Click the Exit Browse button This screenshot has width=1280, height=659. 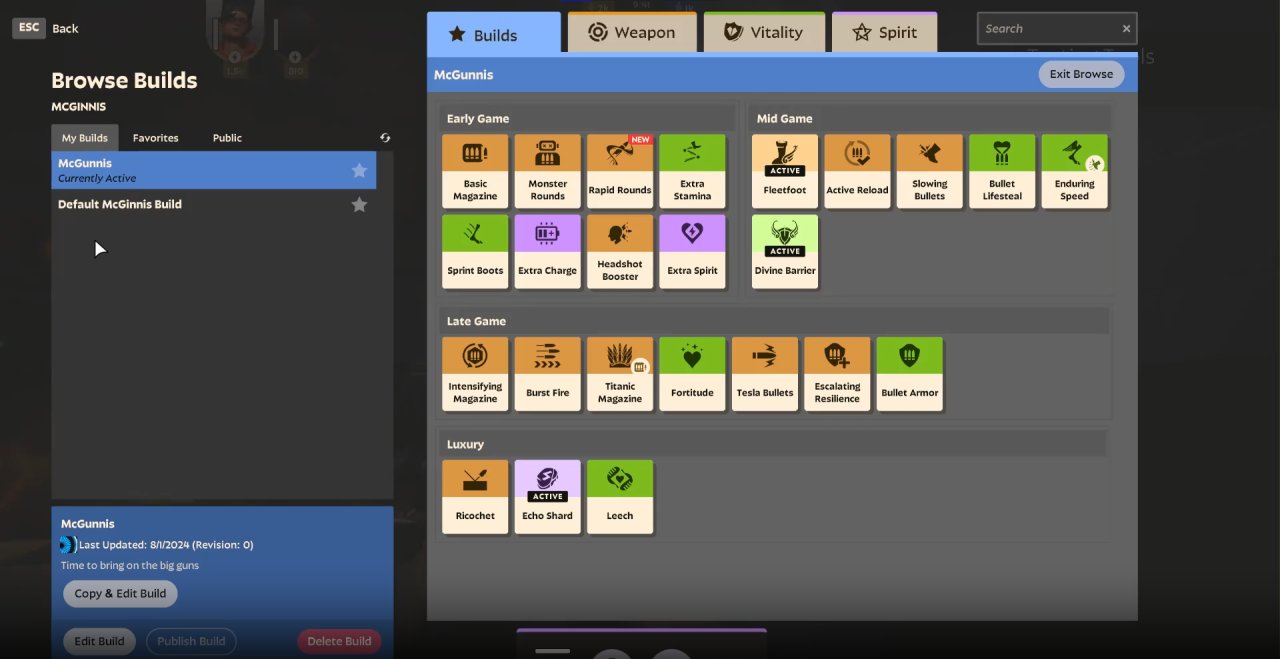1081,74
